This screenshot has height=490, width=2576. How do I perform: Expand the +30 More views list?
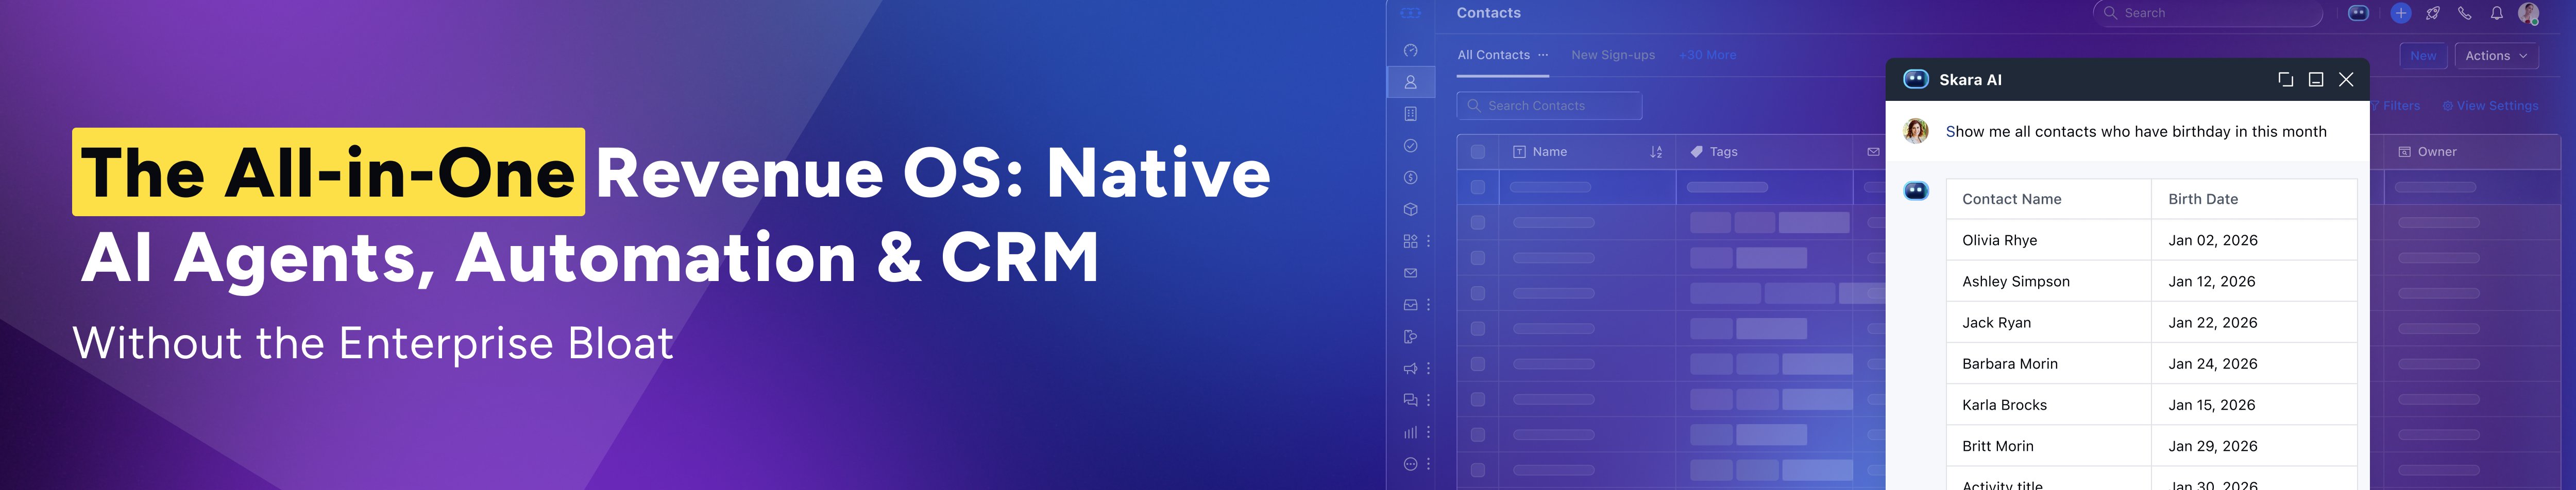click(x=1708, y=55)
